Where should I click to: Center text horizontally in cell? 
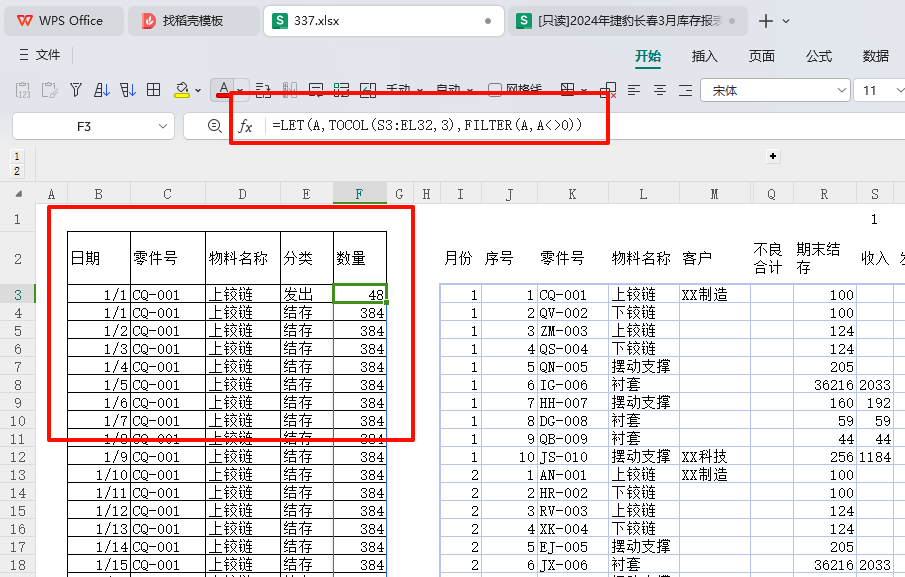coord(660,90)
